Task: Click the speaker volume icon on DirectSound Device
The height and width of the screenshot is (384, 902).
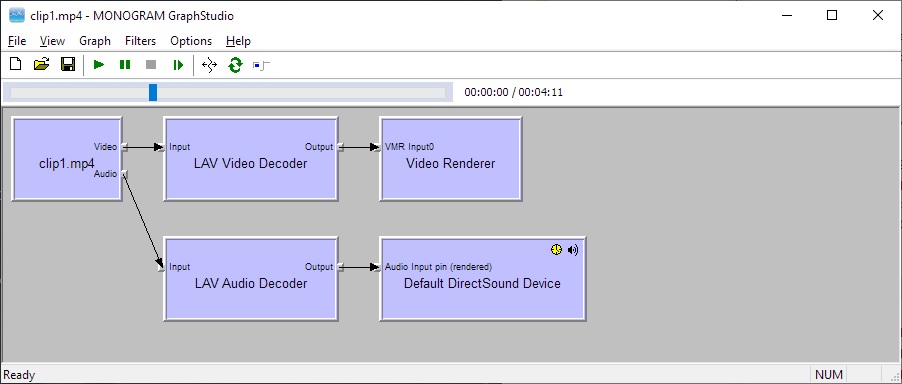Action: click(573, 249)
